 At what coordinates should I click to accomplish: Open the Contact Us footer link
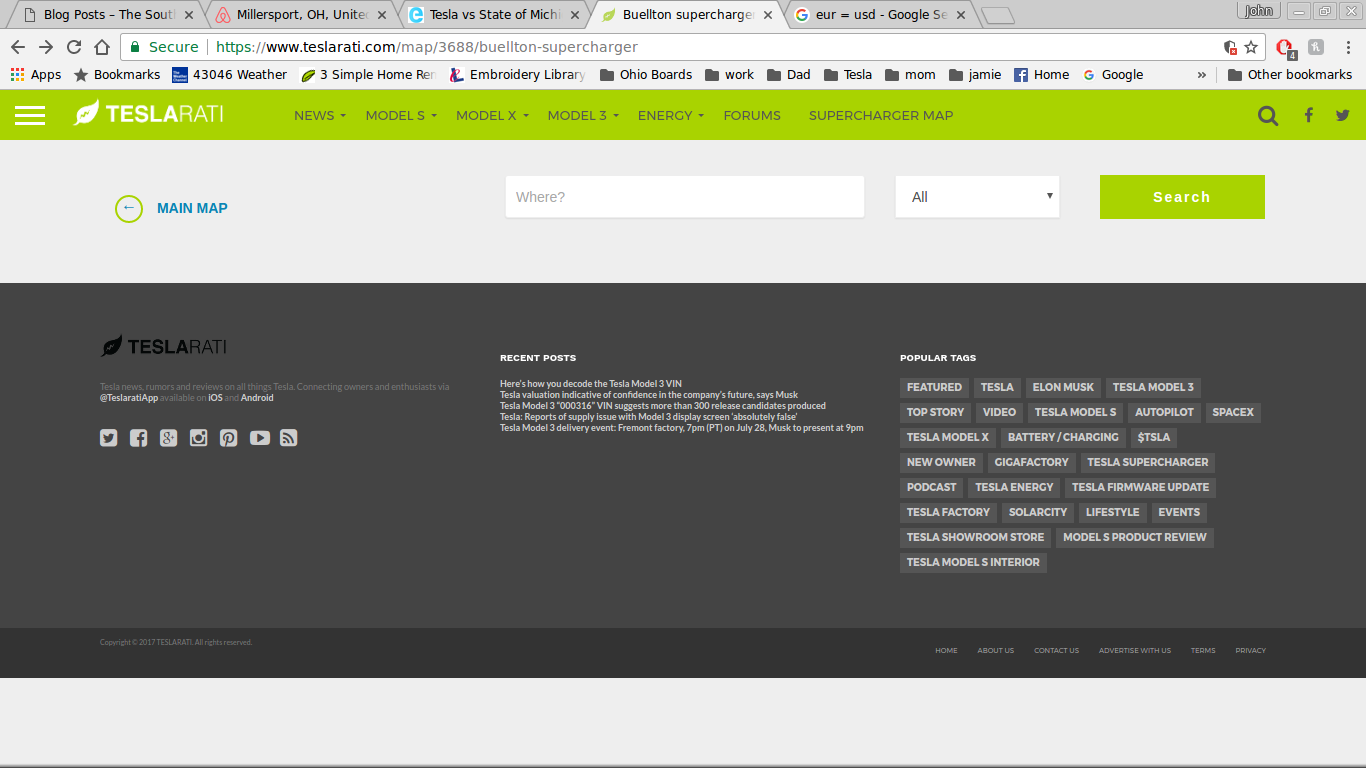tap(1056, 651)
